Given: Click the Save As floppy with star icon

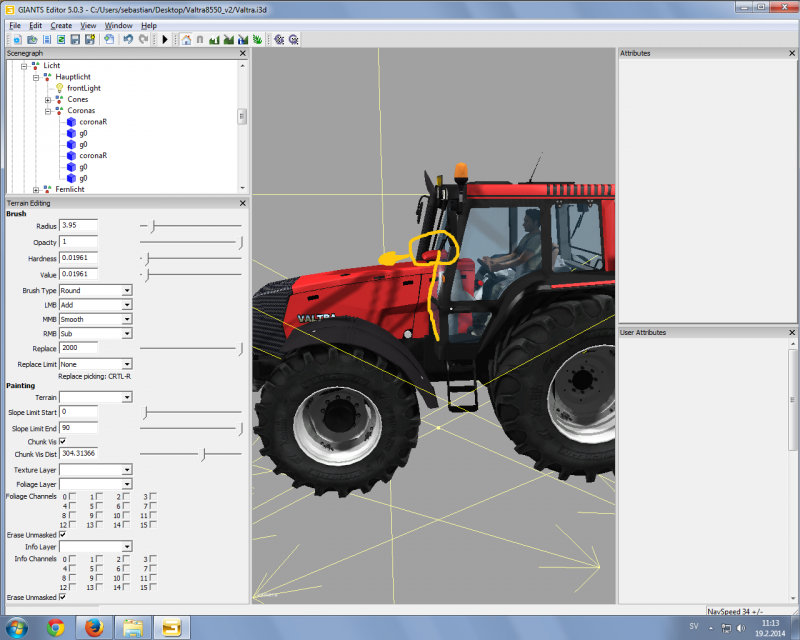Looking at the screenshot, I should click(90, 39).
